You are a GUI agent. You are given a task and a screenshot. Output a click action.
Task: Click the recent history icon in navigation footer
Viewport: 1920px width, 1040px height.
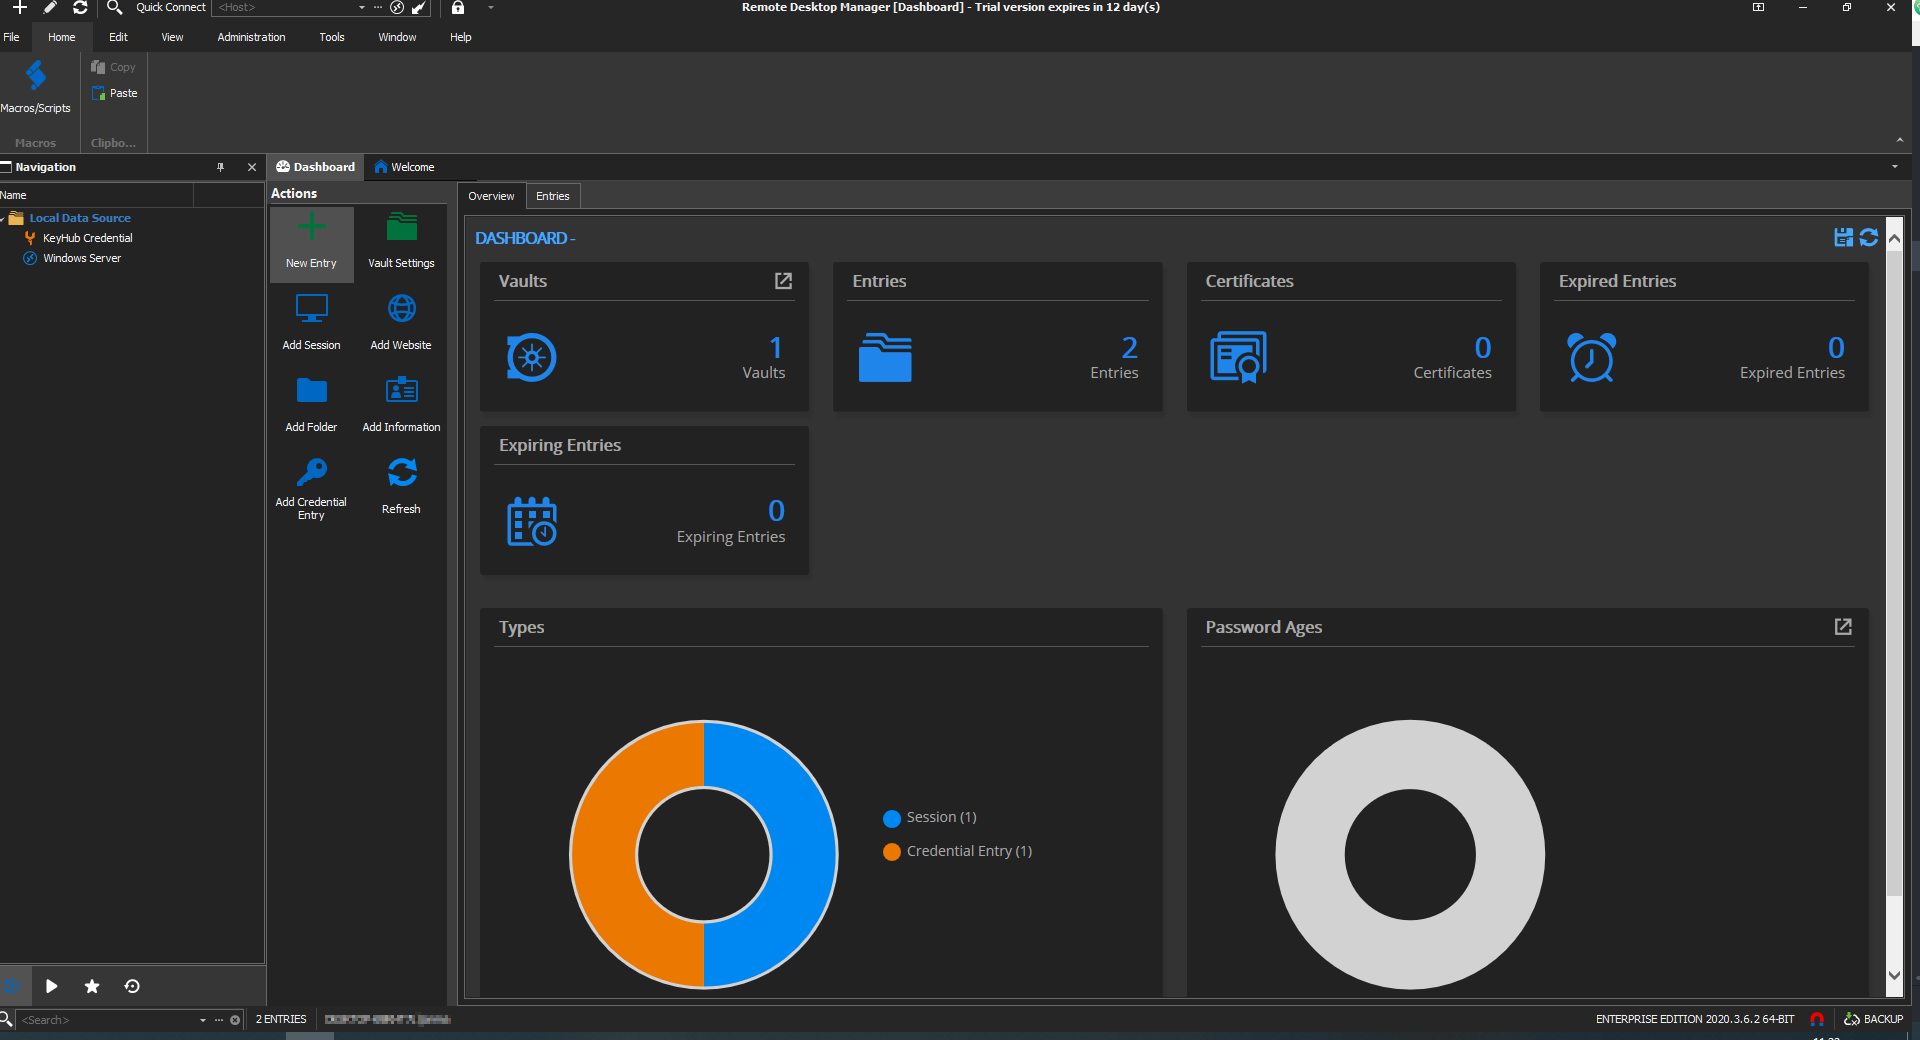pyautogui.click(x=132, y=986)
